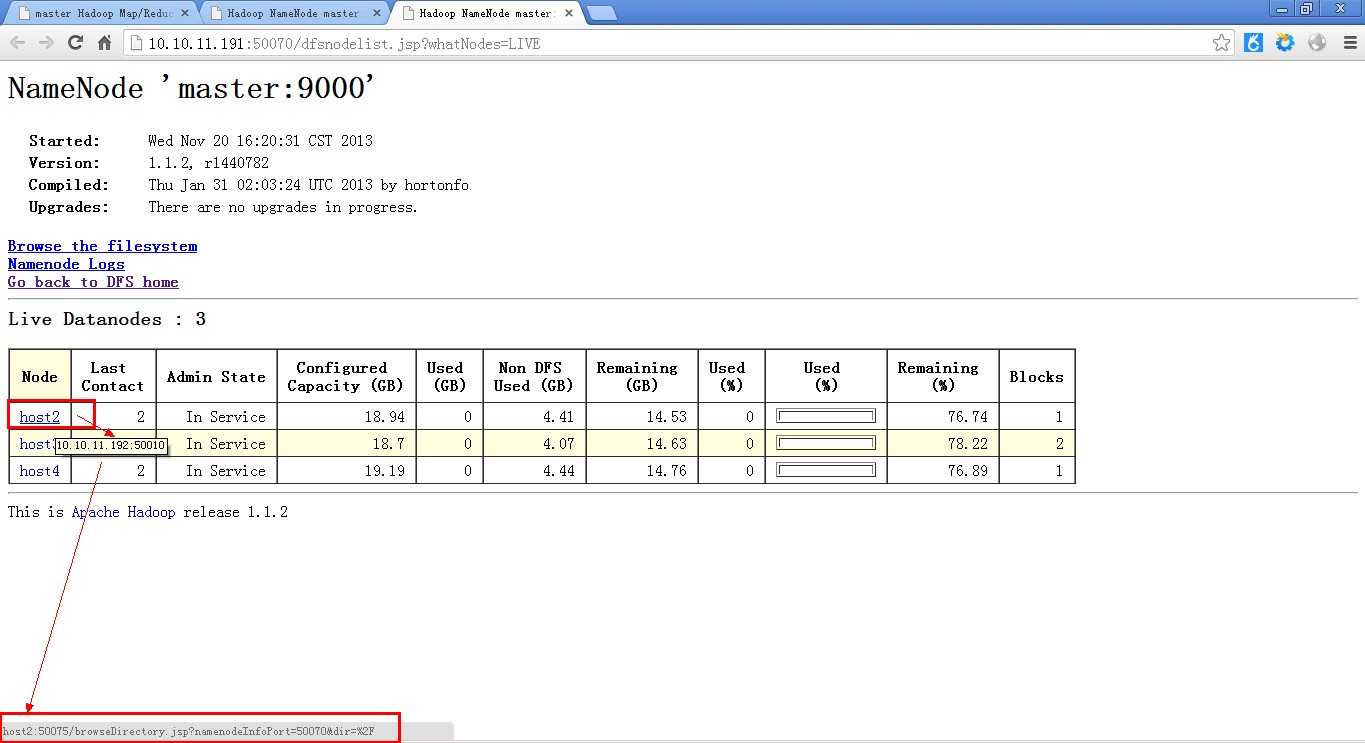Open the host2 datanode link
The height and width of the screenshot is (743, 1365).
coord(40,416)
